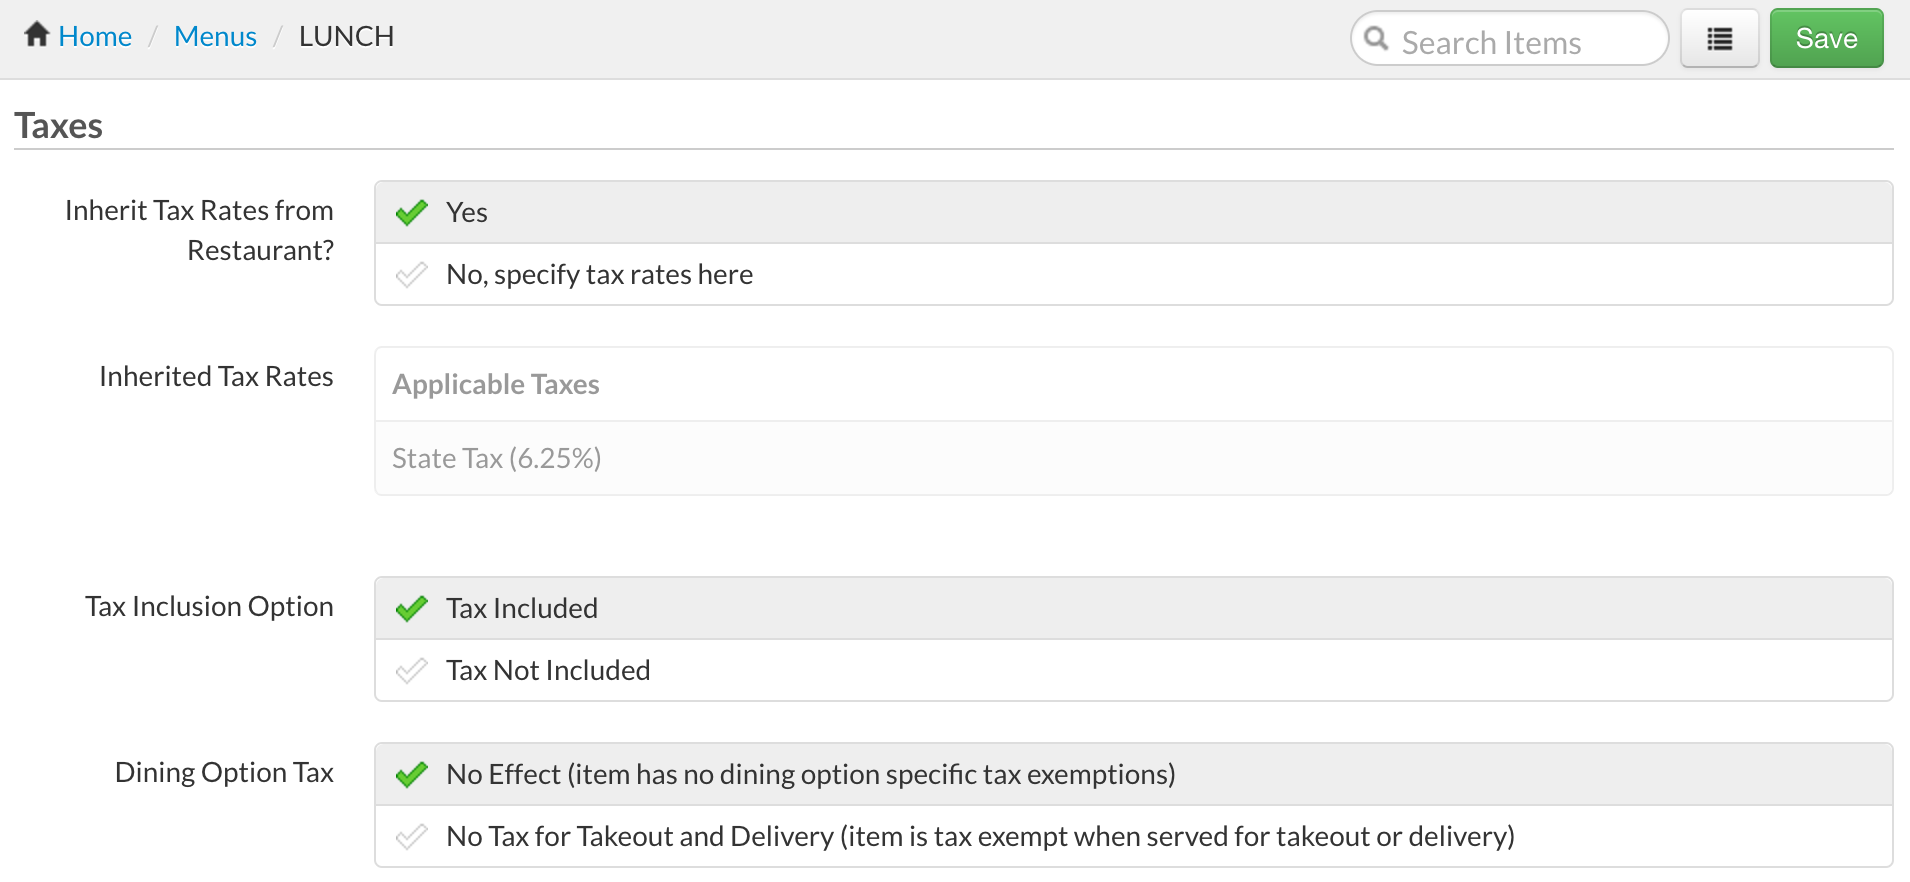
Task: Click the green checkmark beside Yes
Action: 411,213
